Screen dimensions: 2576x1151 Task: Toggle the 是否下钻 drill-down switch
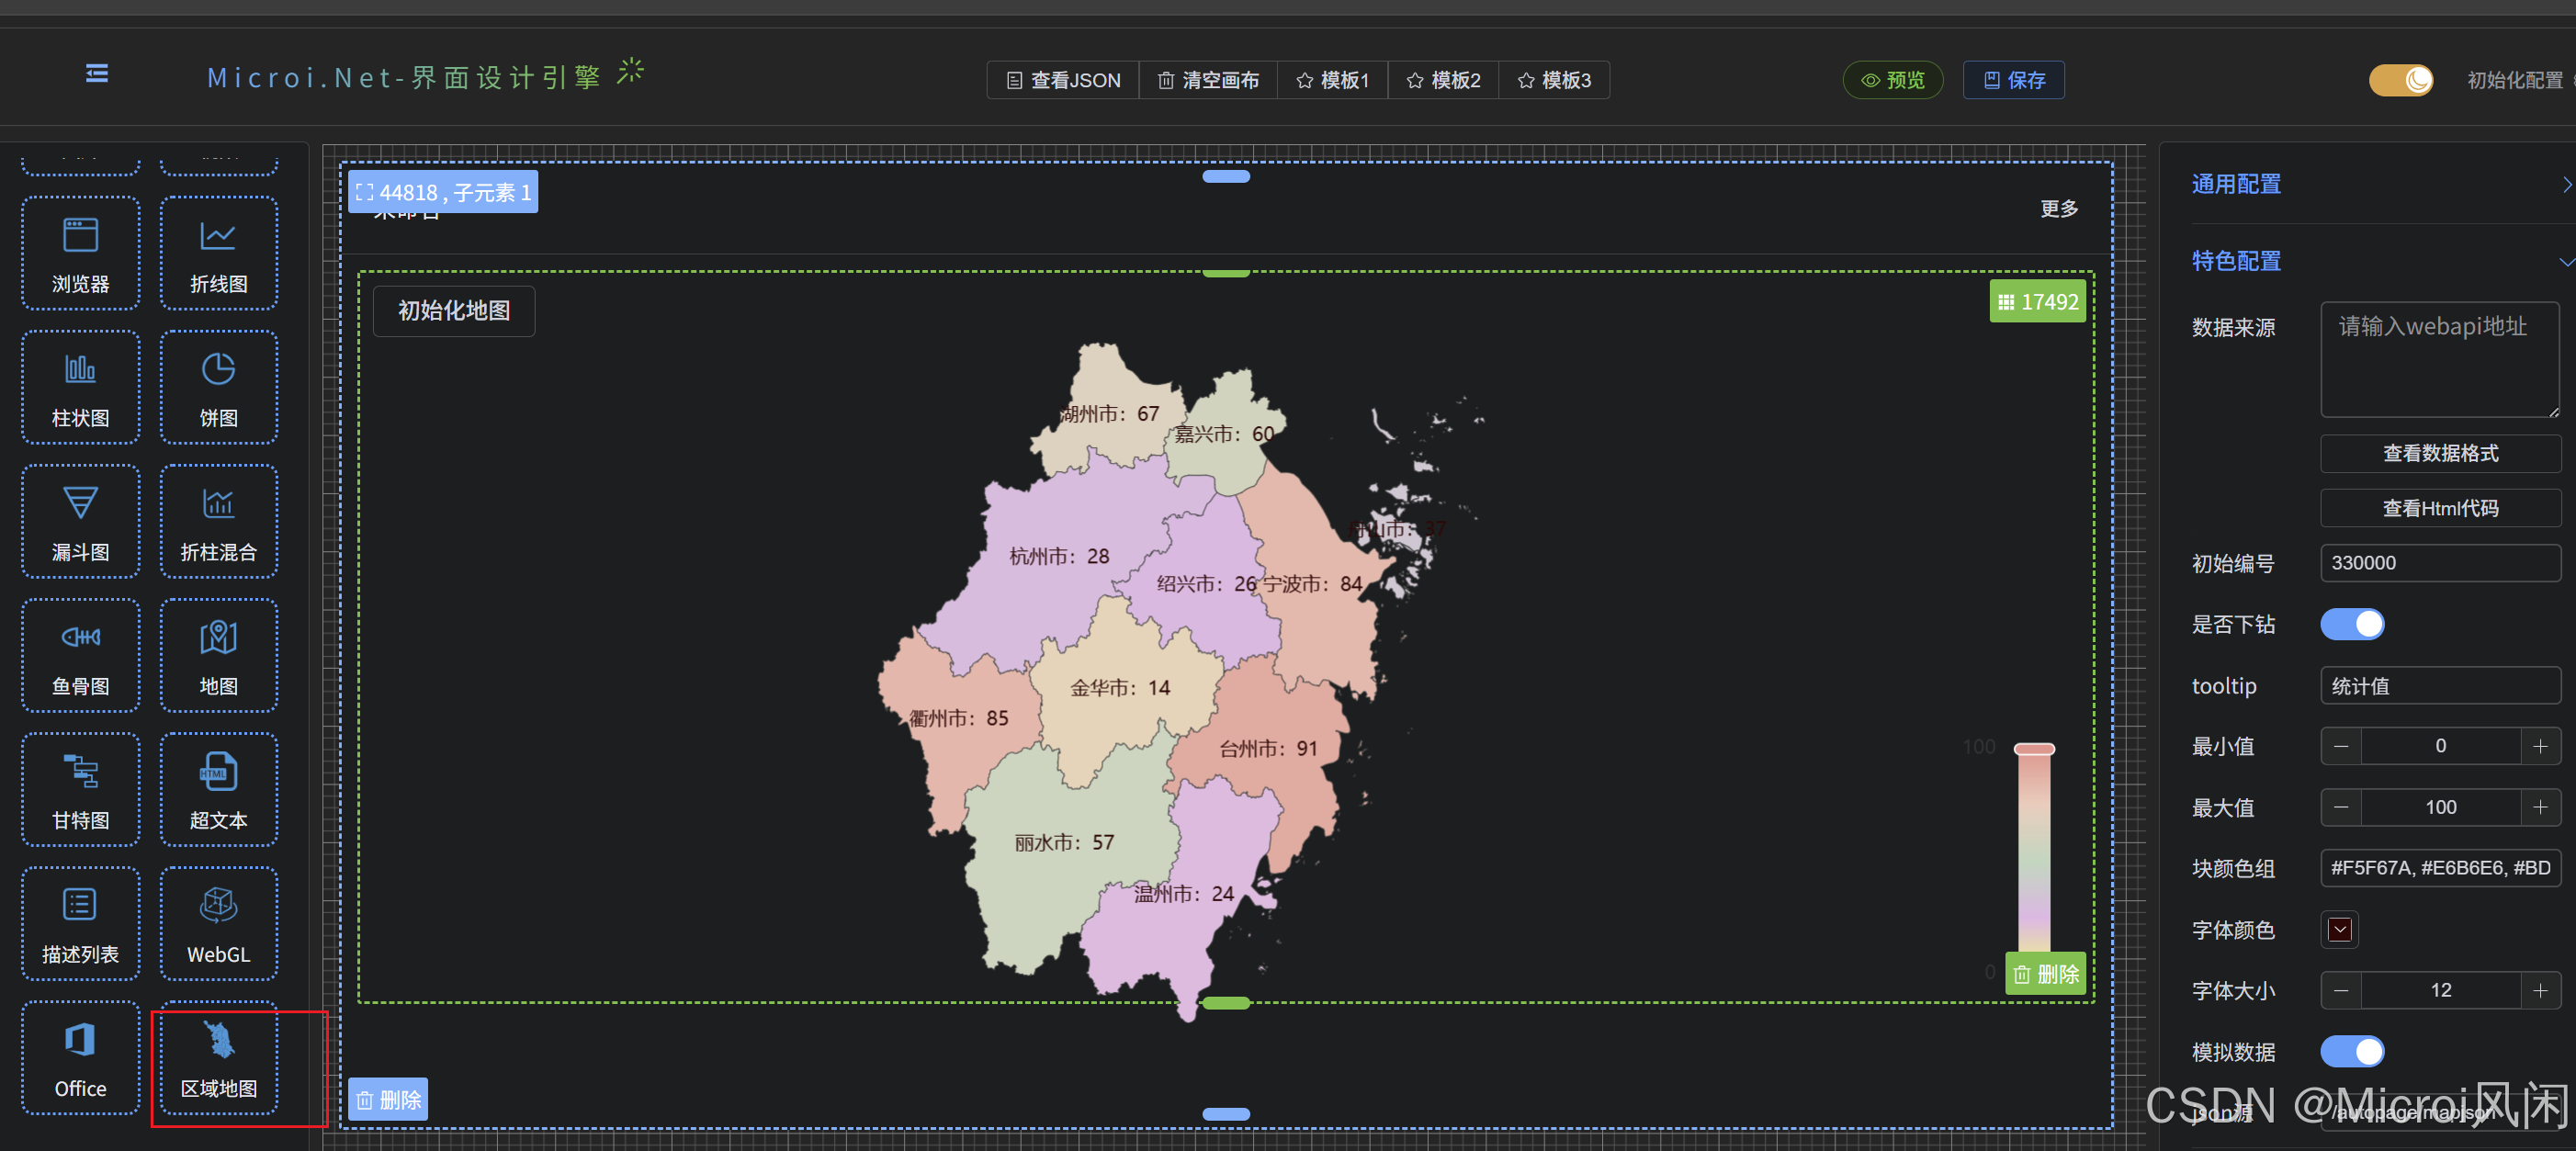point(2351,624)
